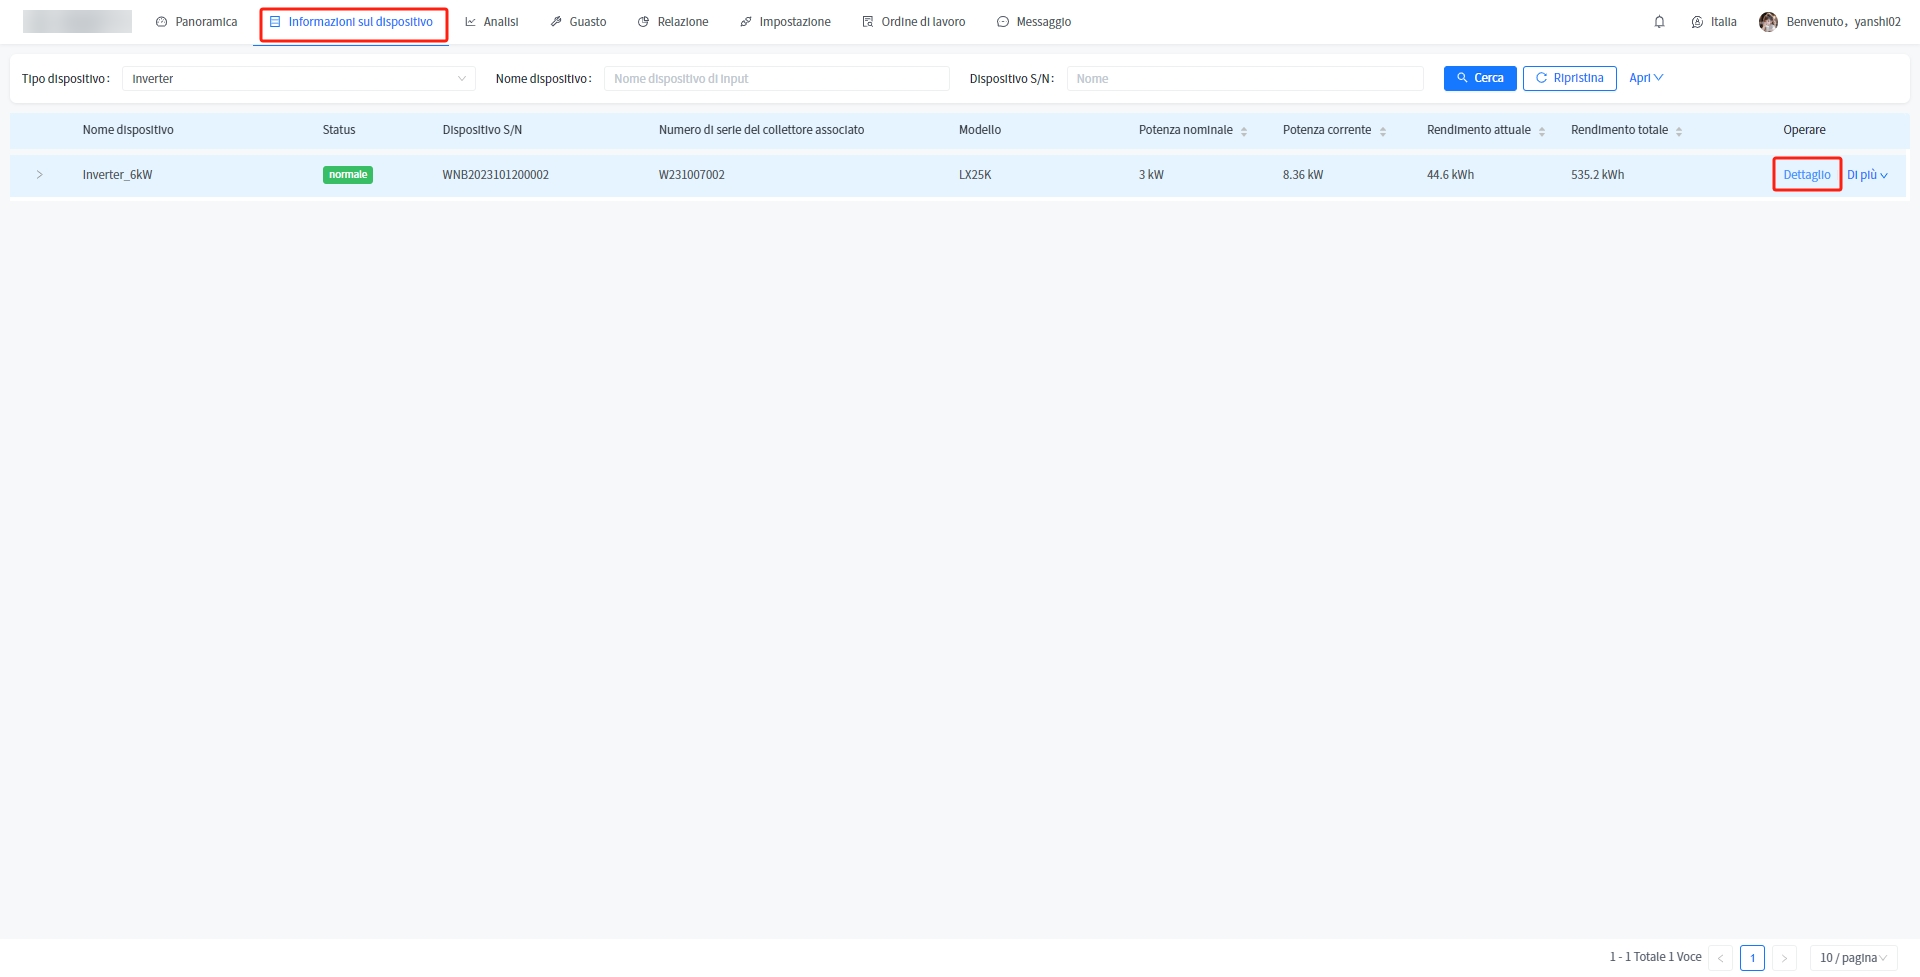1920x977 pixels.
Task: Focus the Nome dispositivo input field
Action: pyautogui.click(x=776, y=79)
